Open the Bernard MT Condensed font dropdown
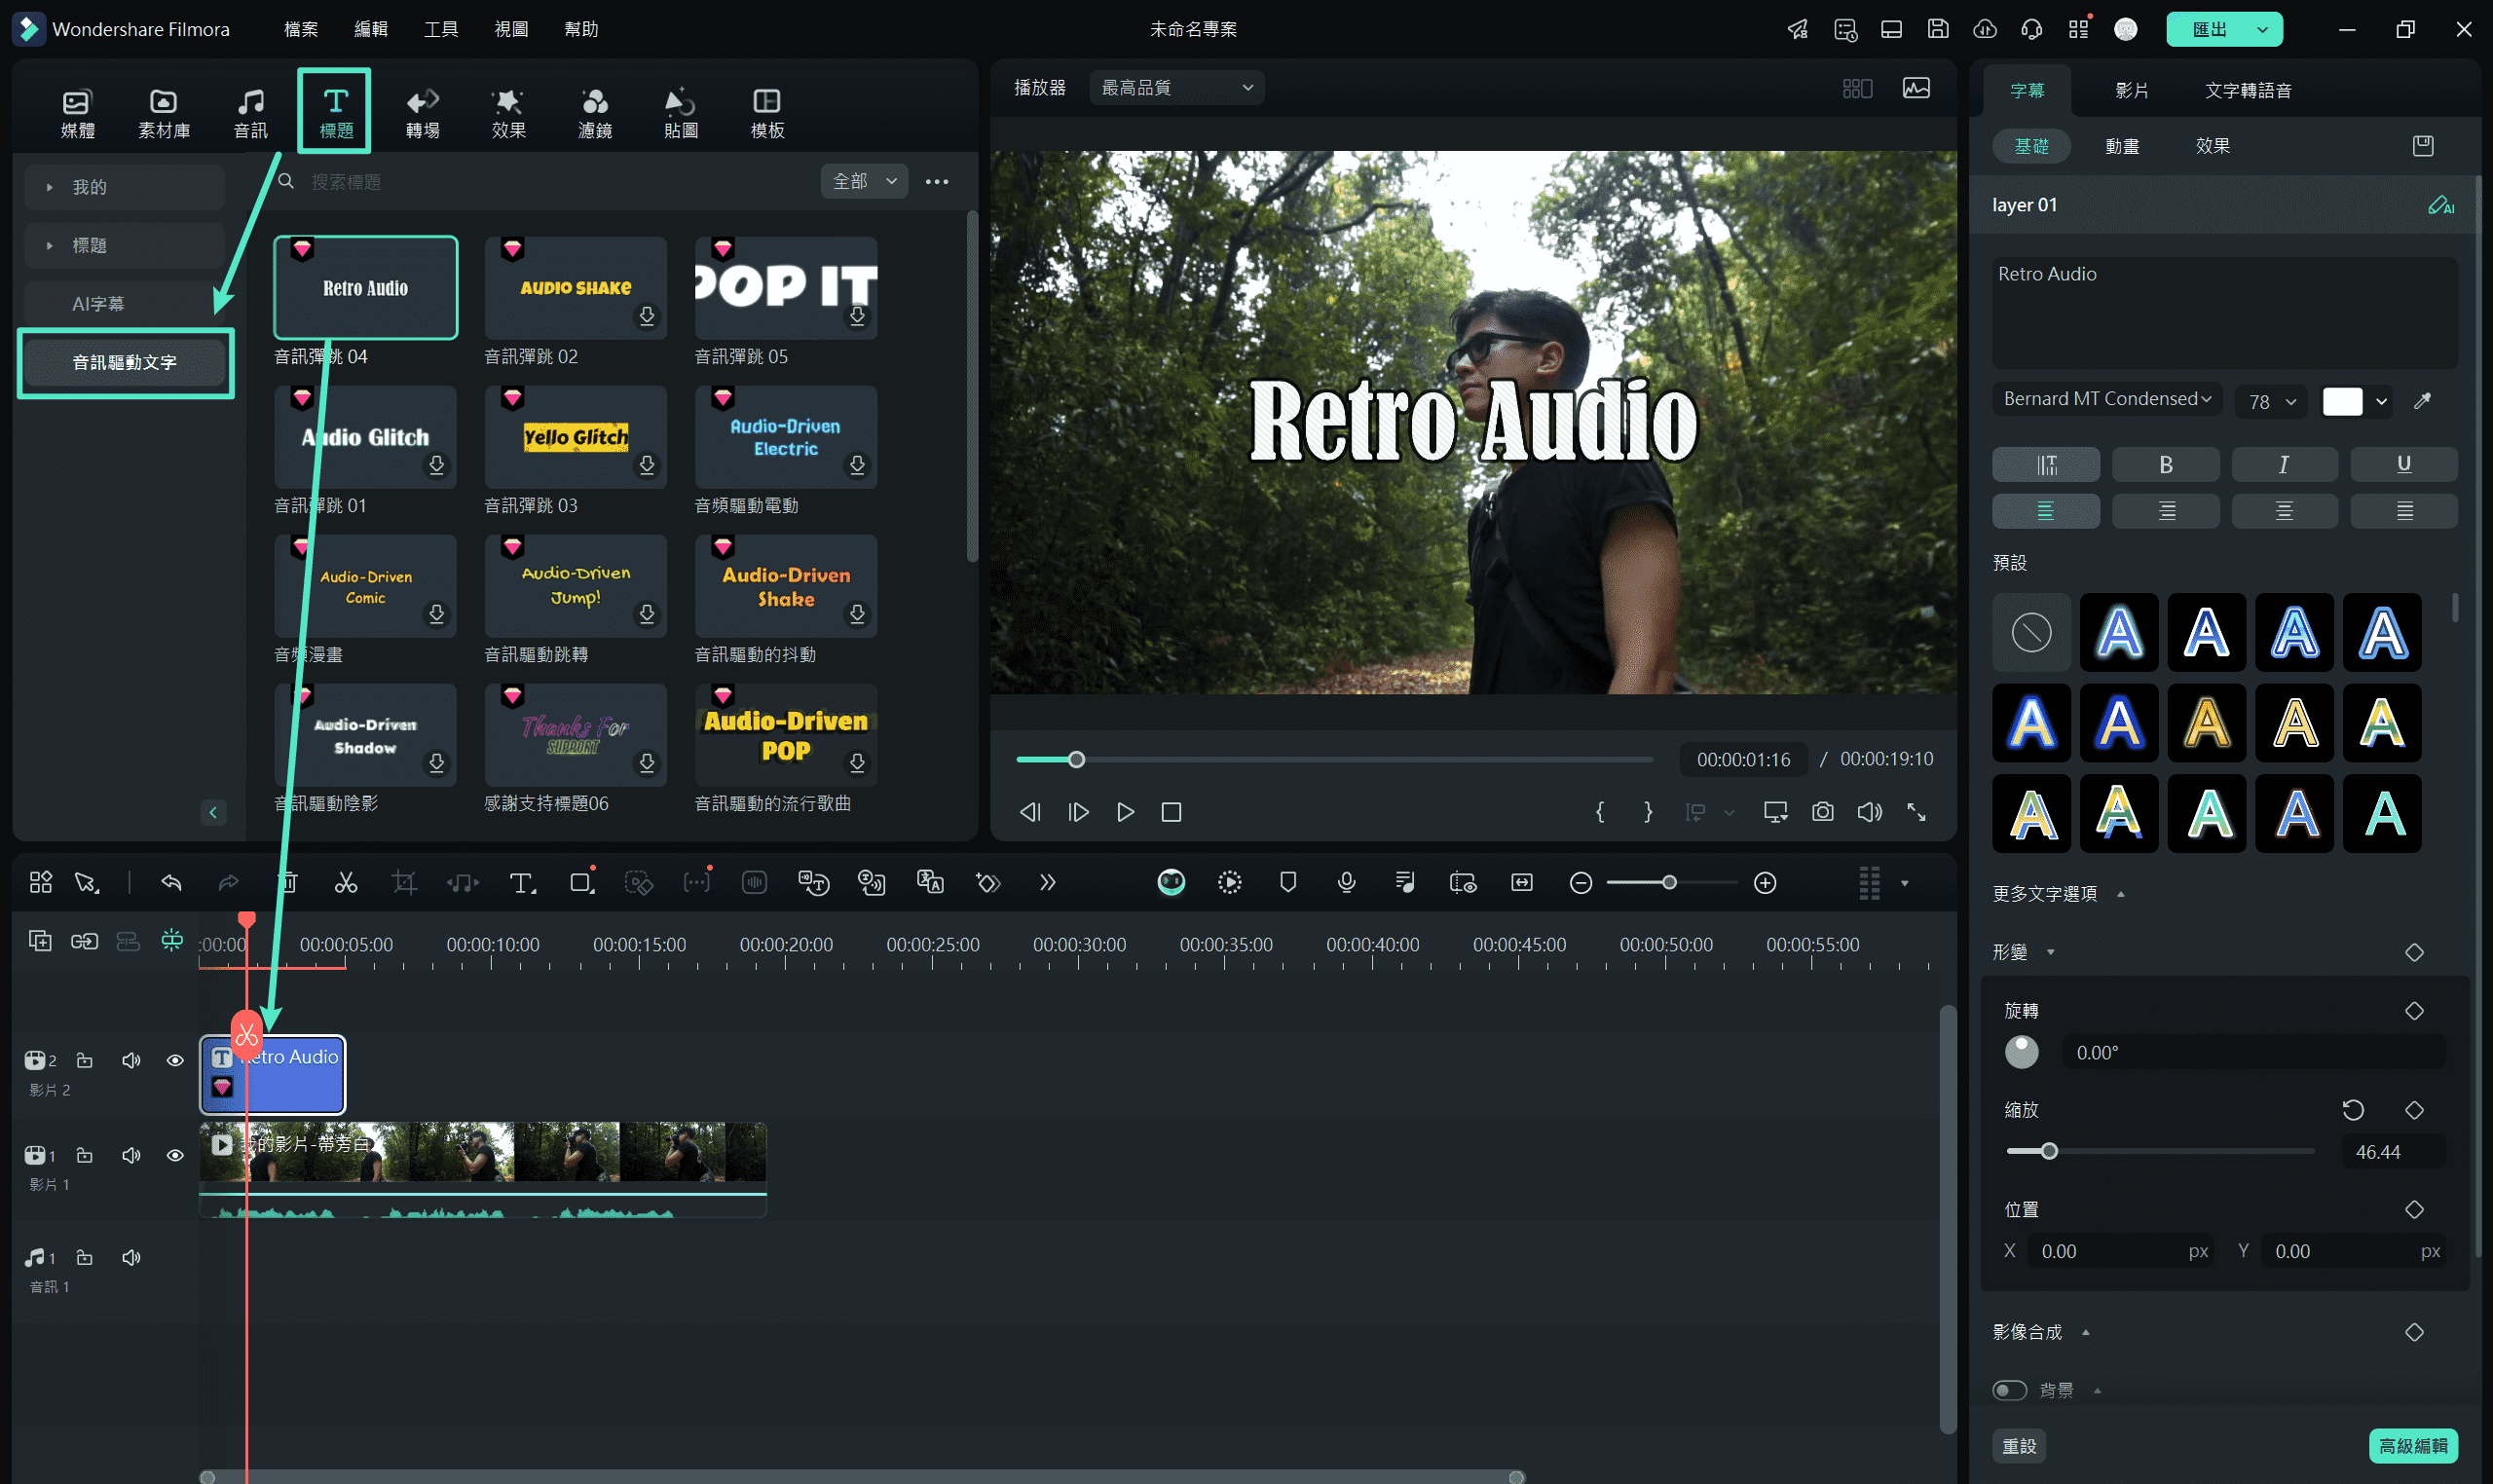Viewport: 2493px width, 1484px height. pyautogui.click(x=2106, y=399)
